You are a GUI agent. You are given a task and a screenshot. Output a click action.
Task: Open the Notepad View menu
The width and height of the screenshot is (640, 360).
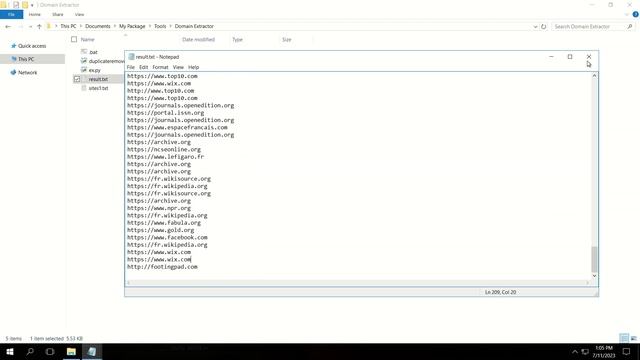tap(178, 67)
